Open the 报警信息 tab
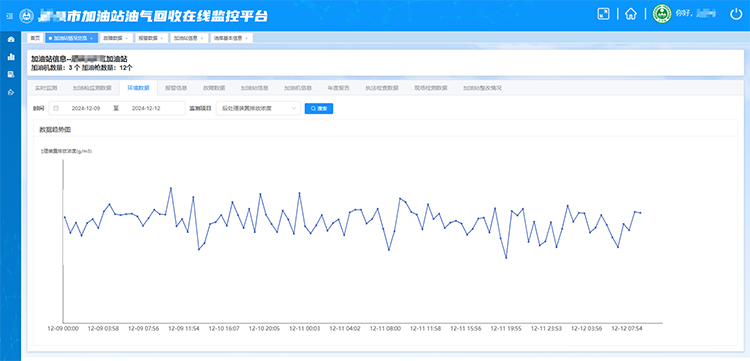 click(x=176, y=88)
